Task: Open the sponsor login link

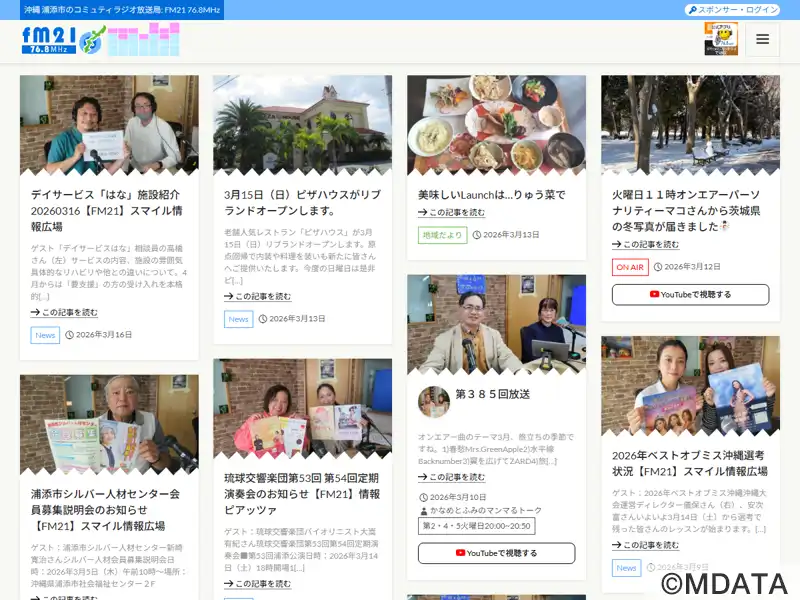Action: point(733,10)
